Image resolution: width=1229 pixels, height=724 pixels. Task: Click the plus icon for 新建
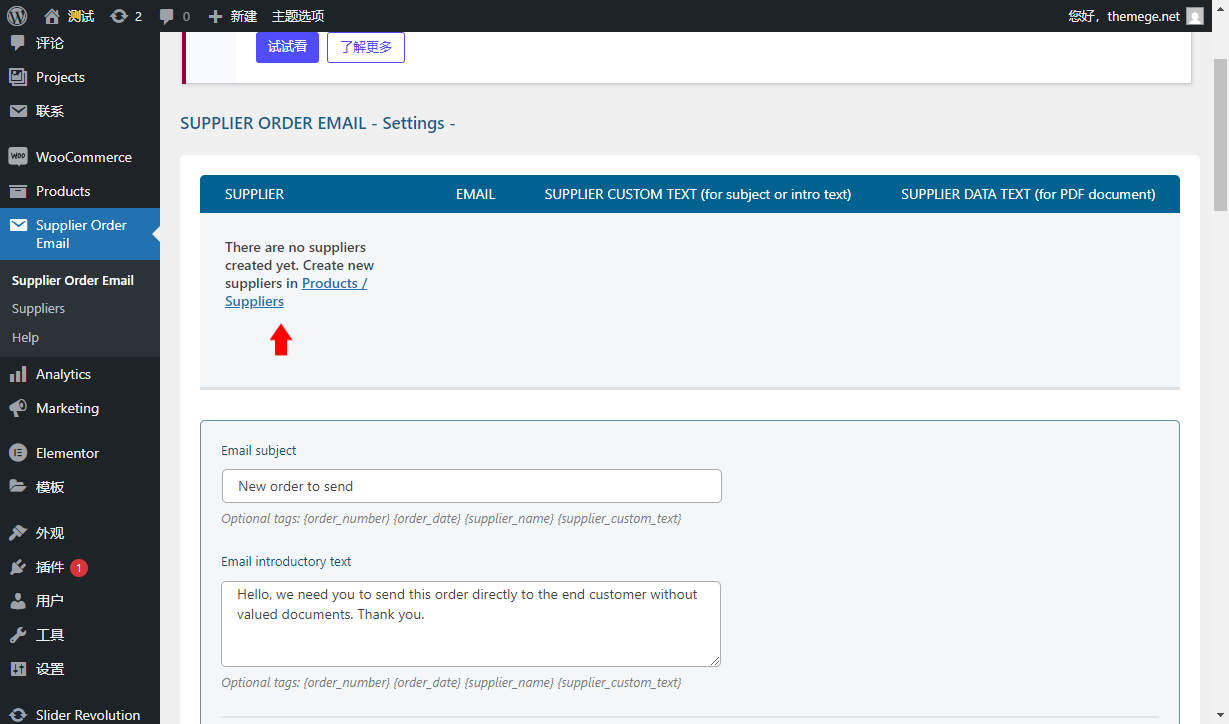[215, 16]
